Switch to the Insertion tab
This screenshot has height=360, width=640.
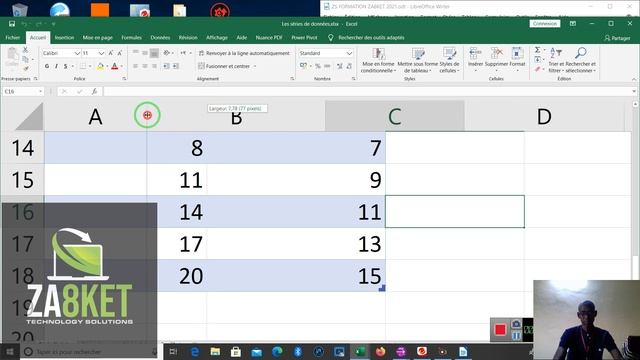click(64, 38)
